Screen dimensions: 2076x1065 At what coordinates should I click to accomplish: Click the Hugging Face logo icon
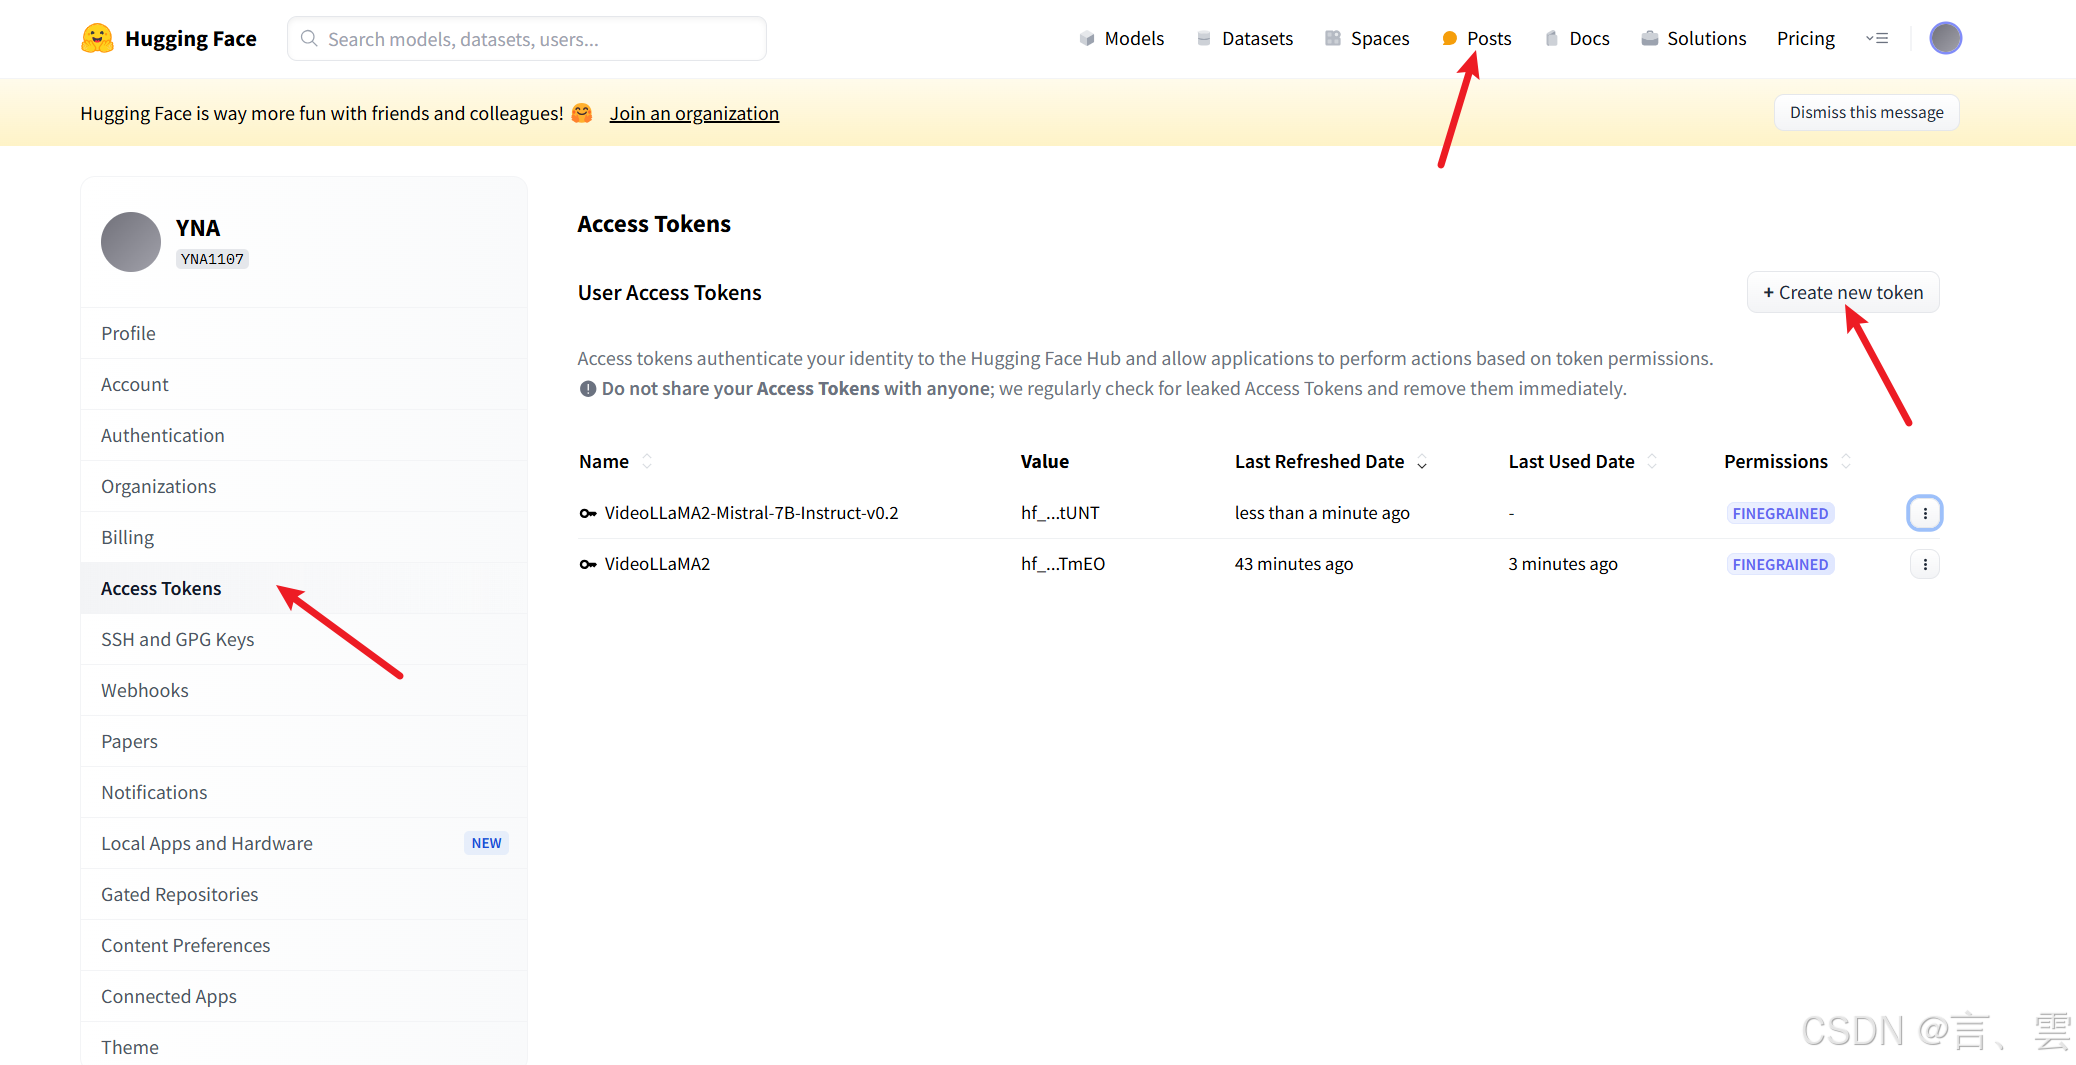click(97, 38)
